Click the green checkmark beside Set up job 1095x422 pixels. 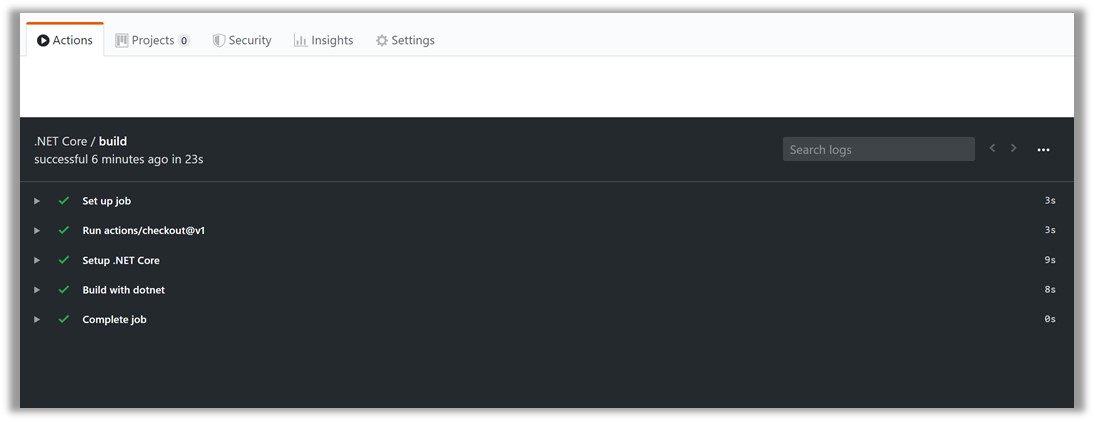(64, 201)
